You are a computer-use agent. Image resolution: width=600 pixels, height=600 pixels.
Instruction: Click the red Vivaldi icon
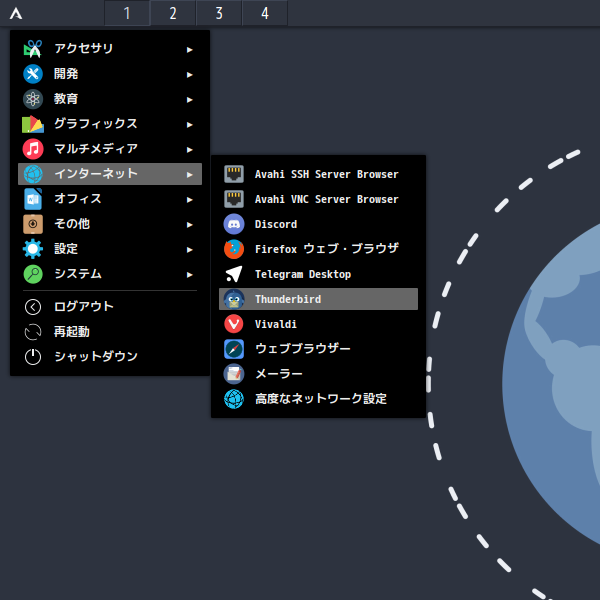click(234, 324)
